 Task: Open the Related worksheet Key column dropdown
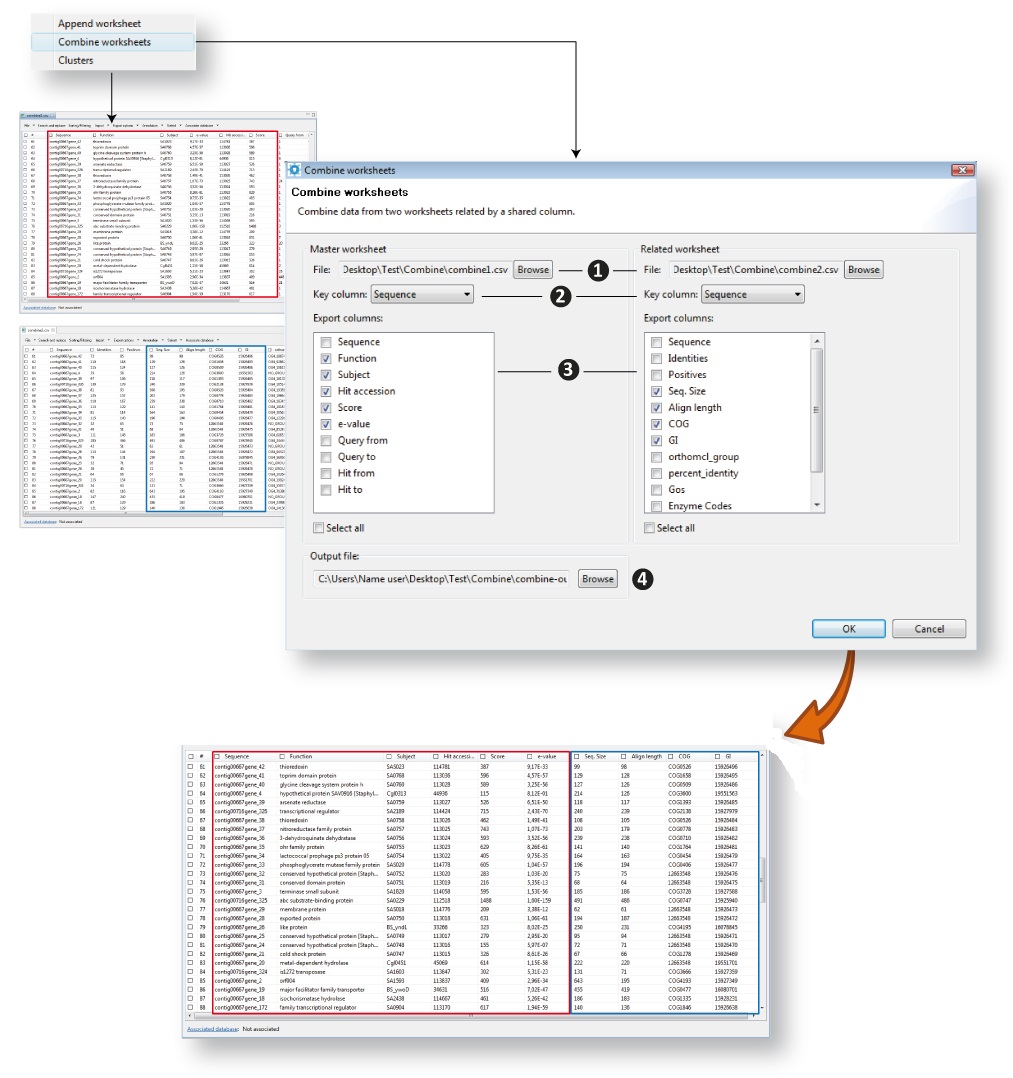(752, 295)
